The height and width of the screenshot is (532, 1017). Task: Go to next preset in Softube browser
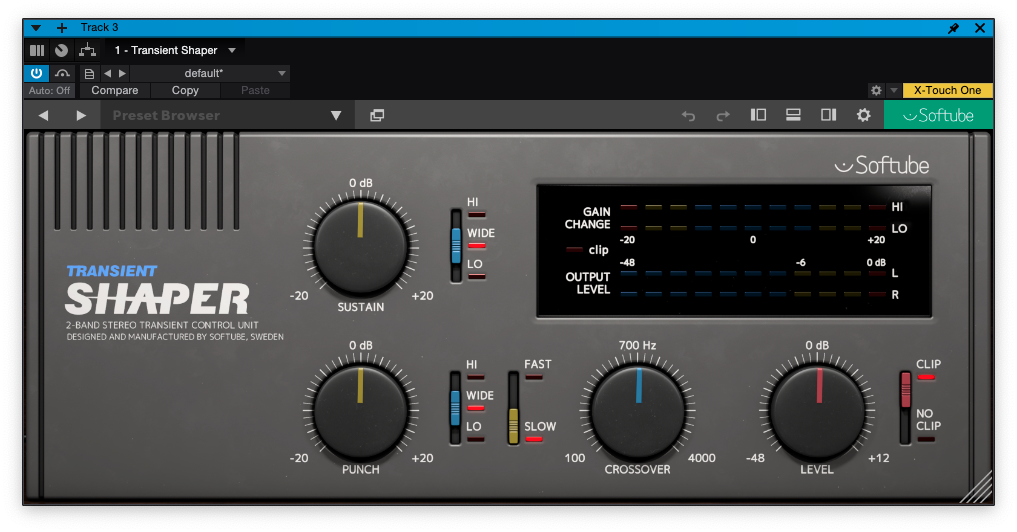81,115
